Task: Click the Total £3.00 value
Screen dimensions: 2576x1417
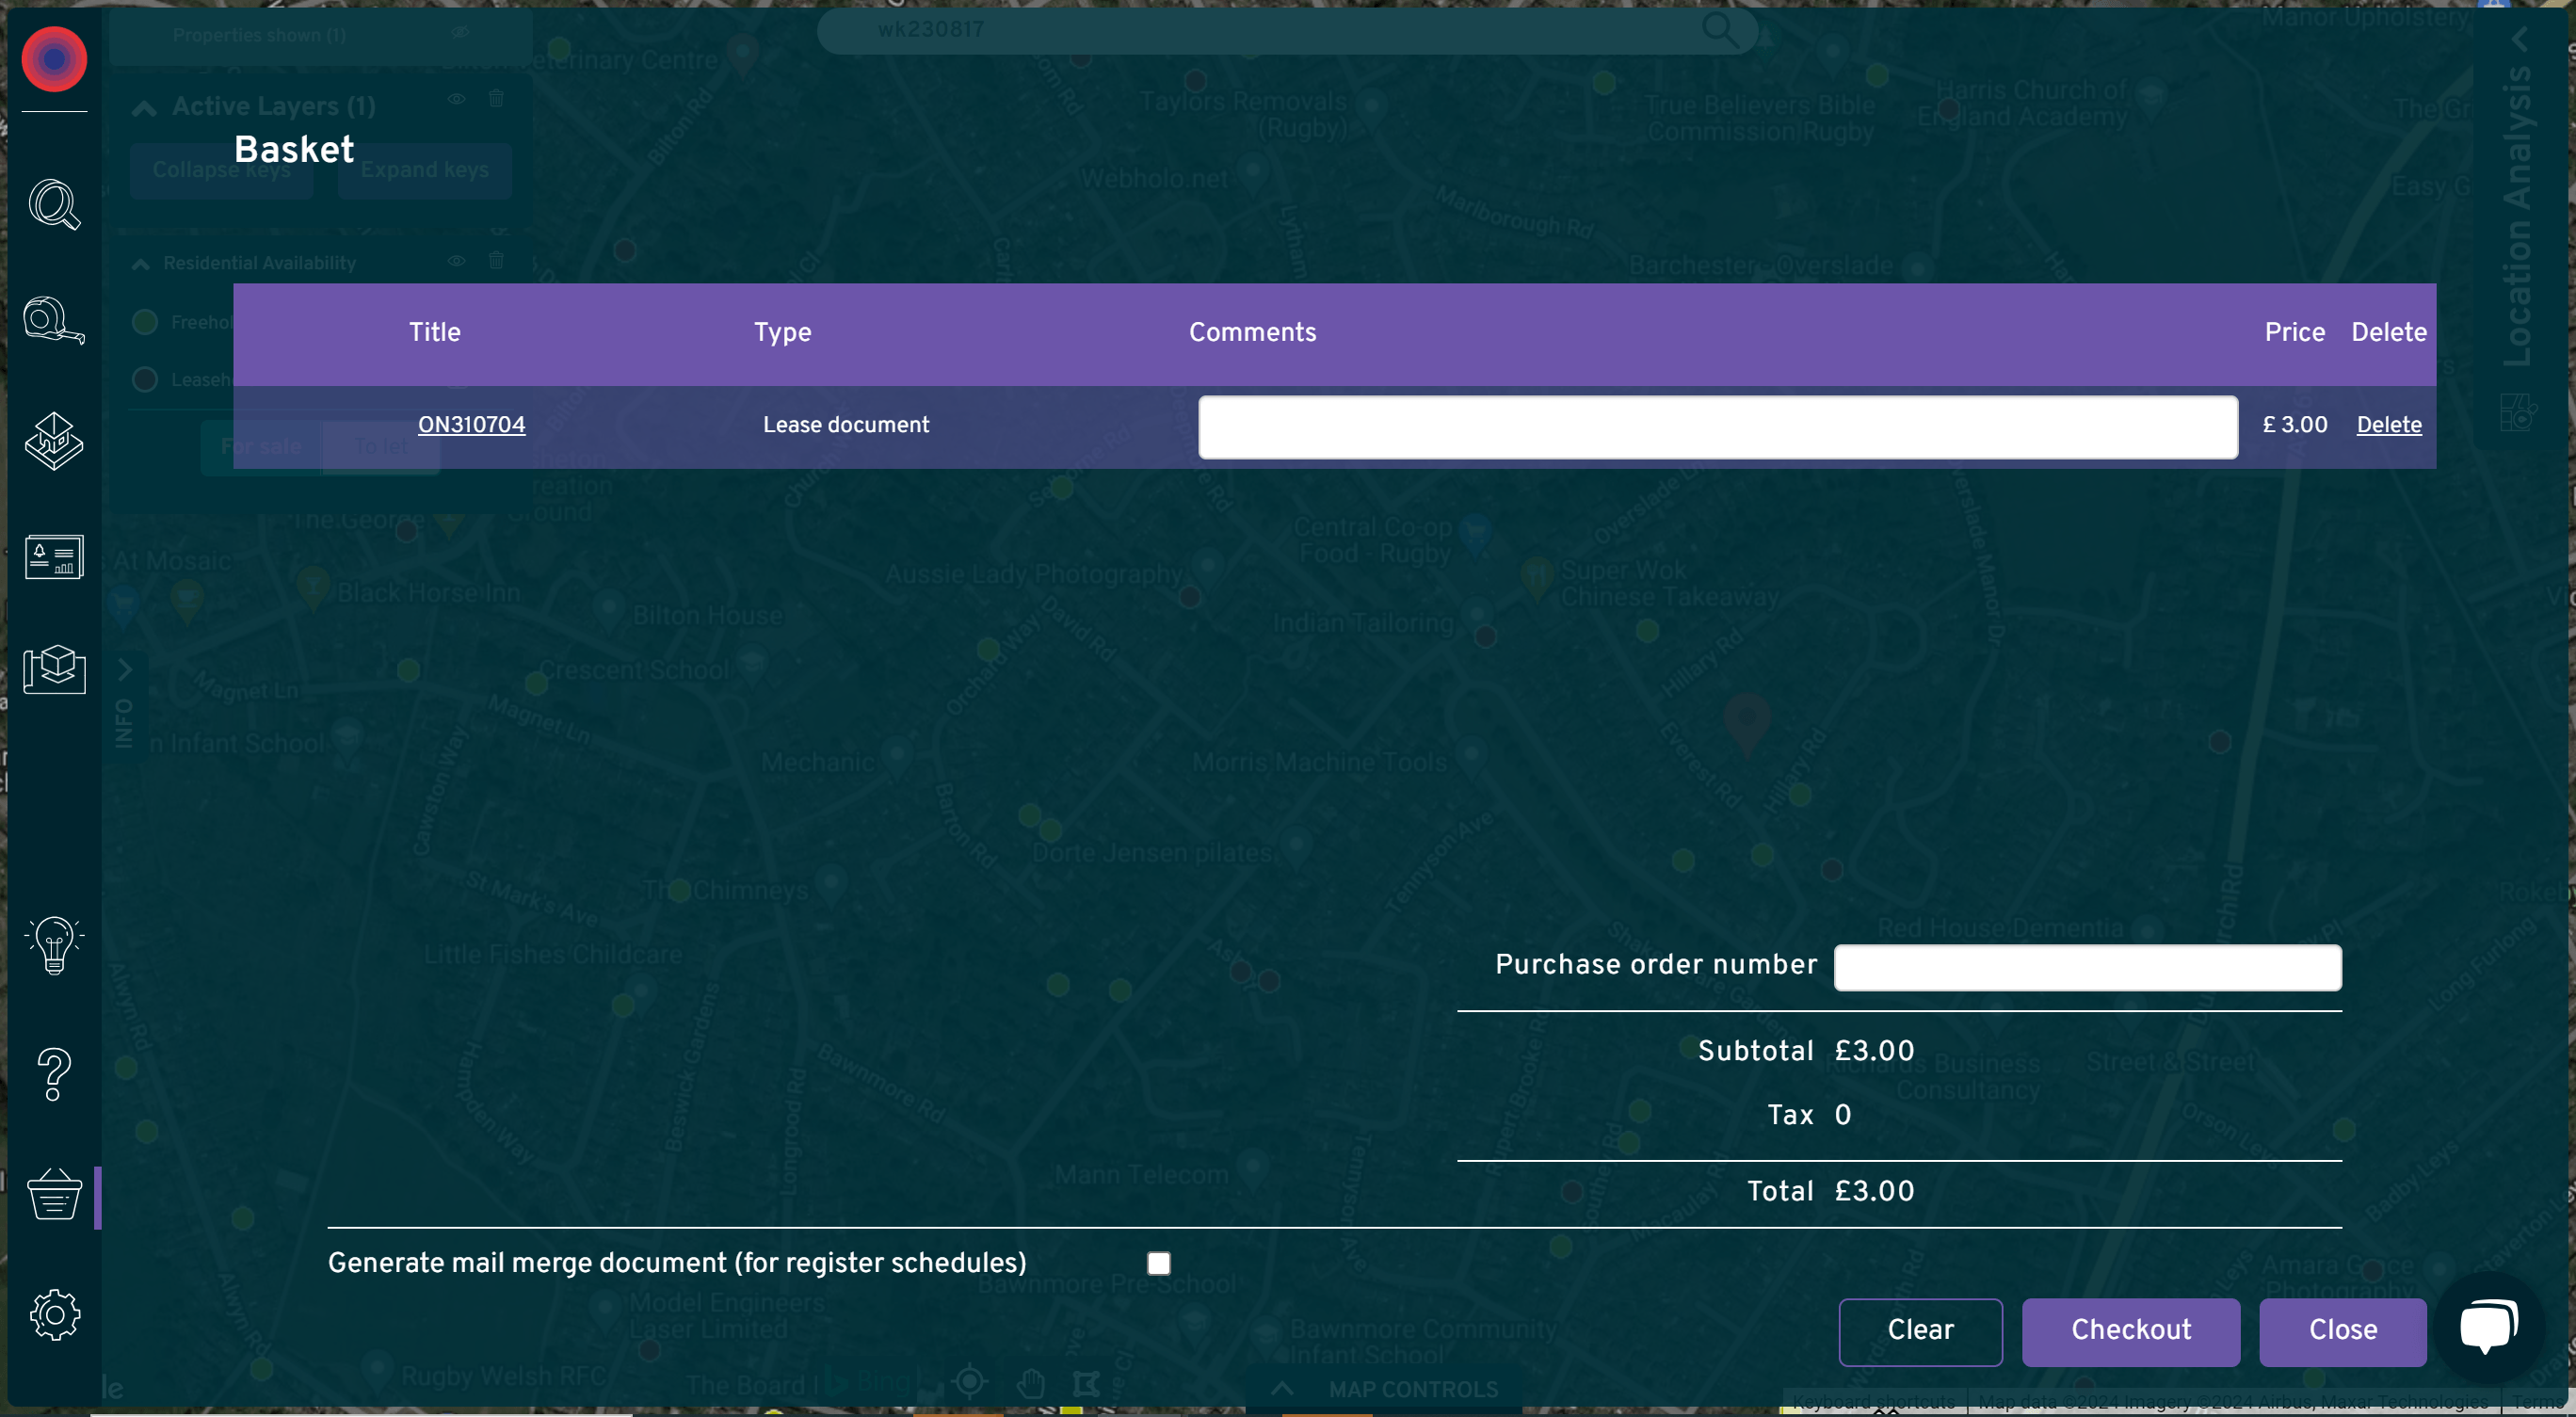Action: coord(1873,1191)
